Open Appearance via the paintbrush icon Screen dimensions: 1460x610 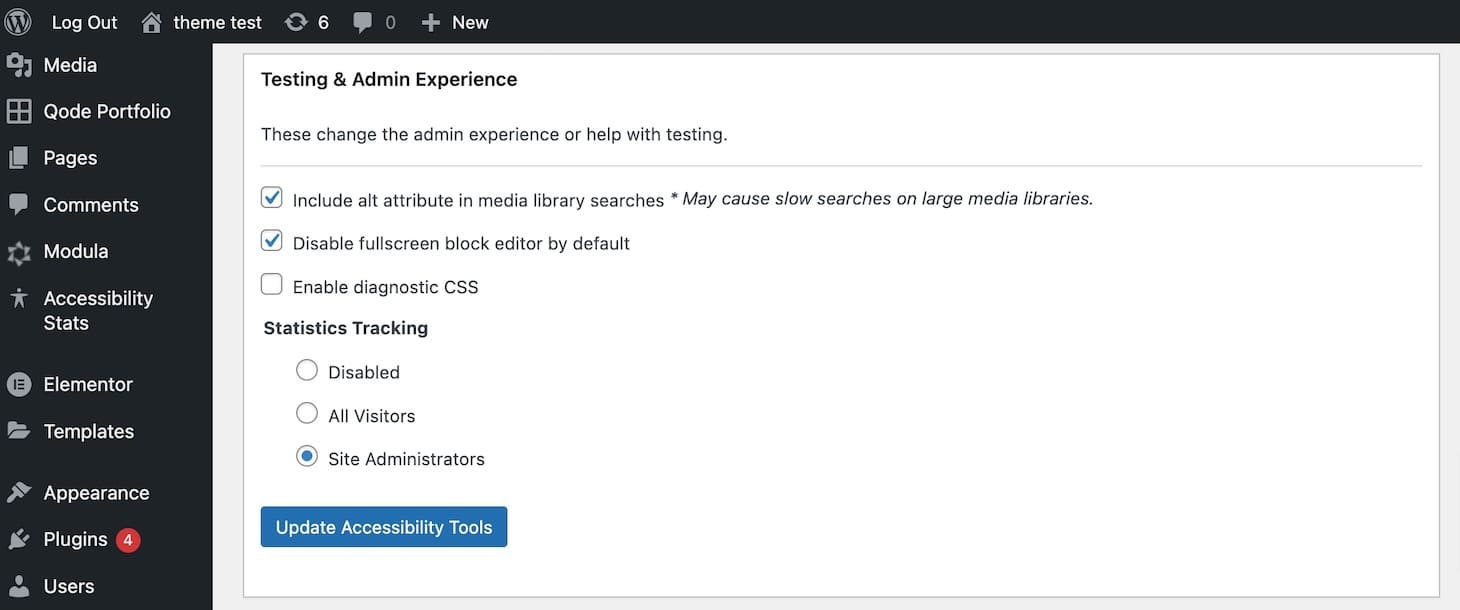pos(20,492)
